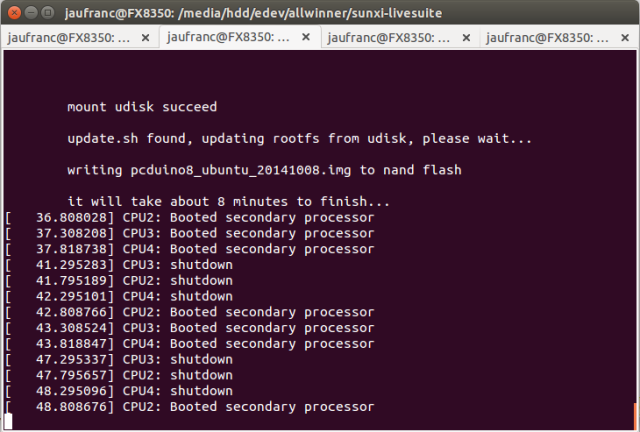
Task: Maximize the terminal window
Action: click(48, 13)
